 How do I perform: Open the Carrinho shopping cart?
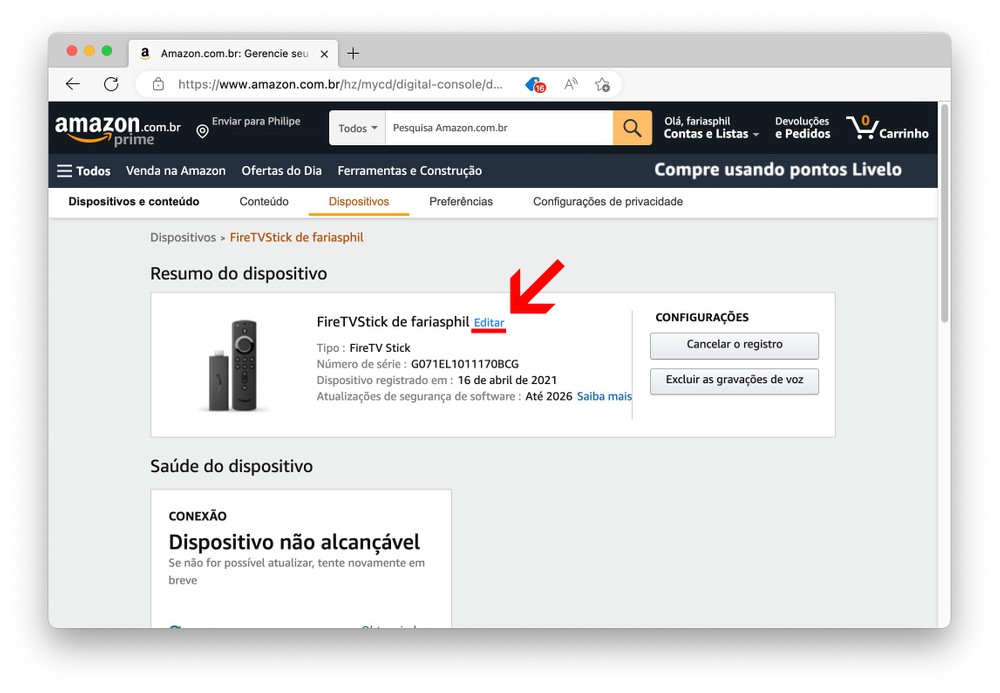pyautogui.click(x=887, y=128)
